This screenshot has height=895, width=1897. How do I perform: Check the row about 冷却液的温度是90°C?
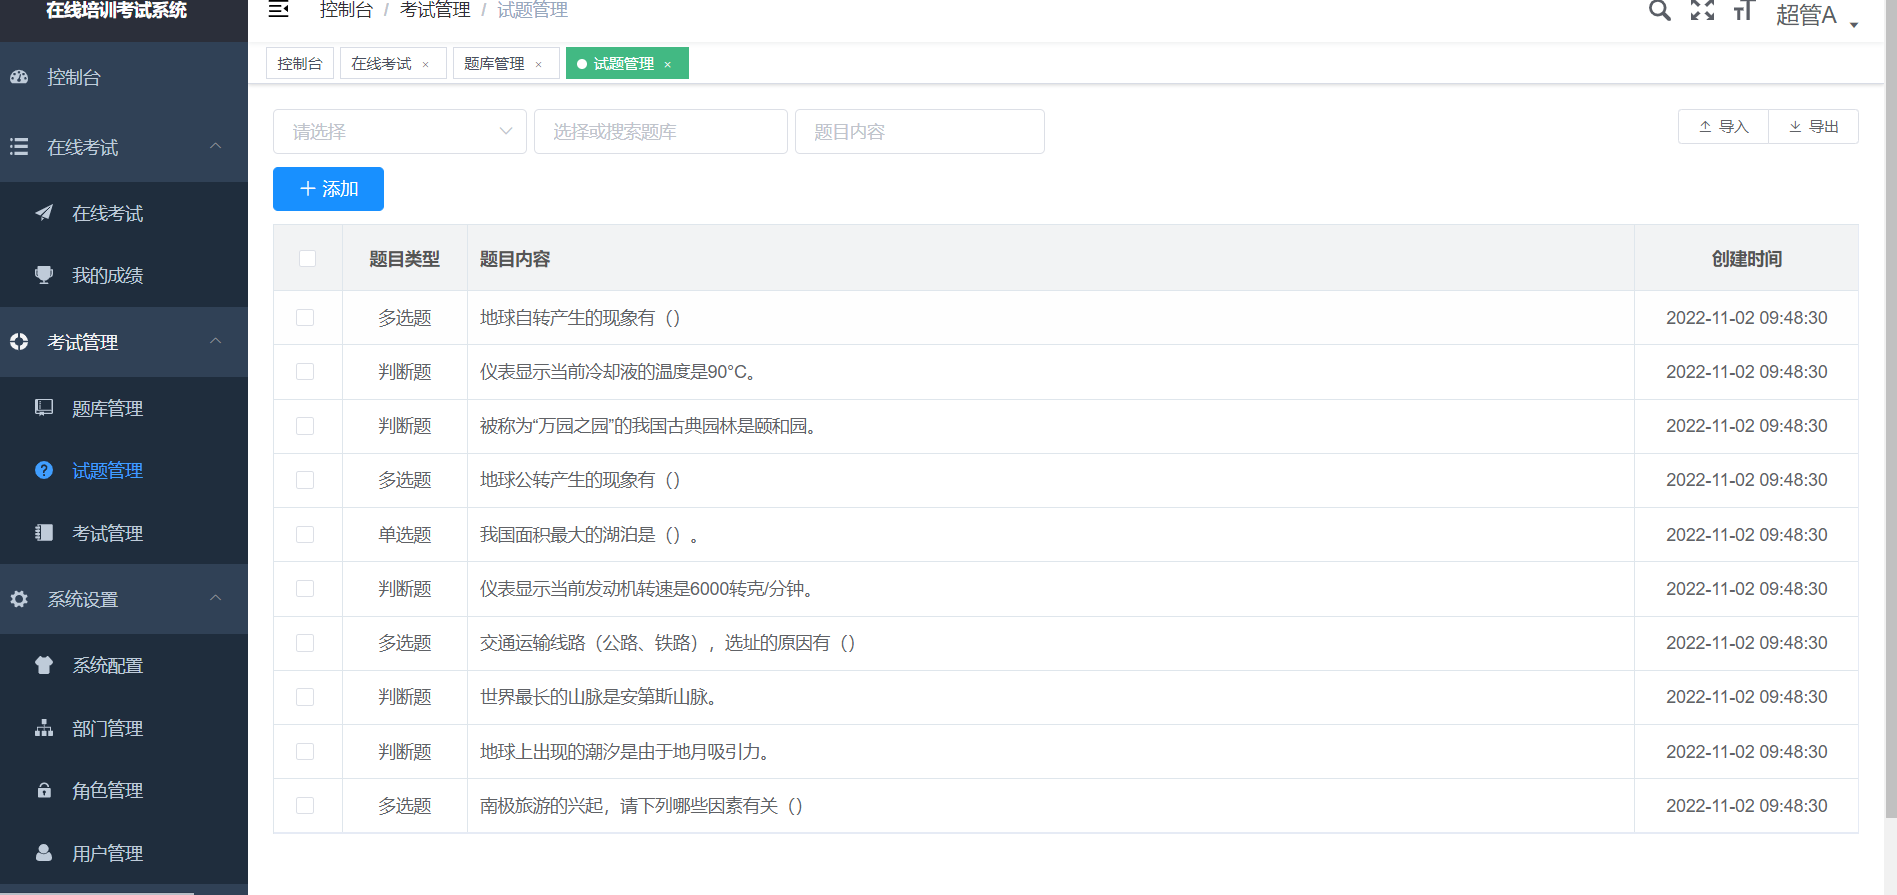coord(305,371)
